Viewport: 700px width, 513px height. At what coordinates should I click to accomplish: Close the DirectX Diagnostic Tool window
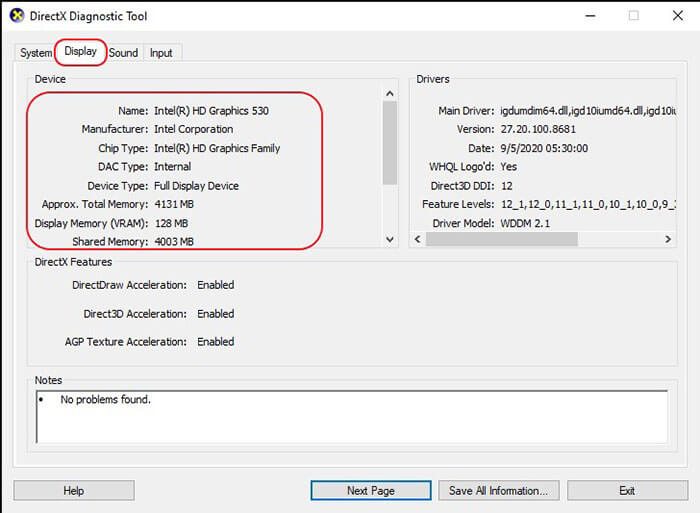click(678, 16)
